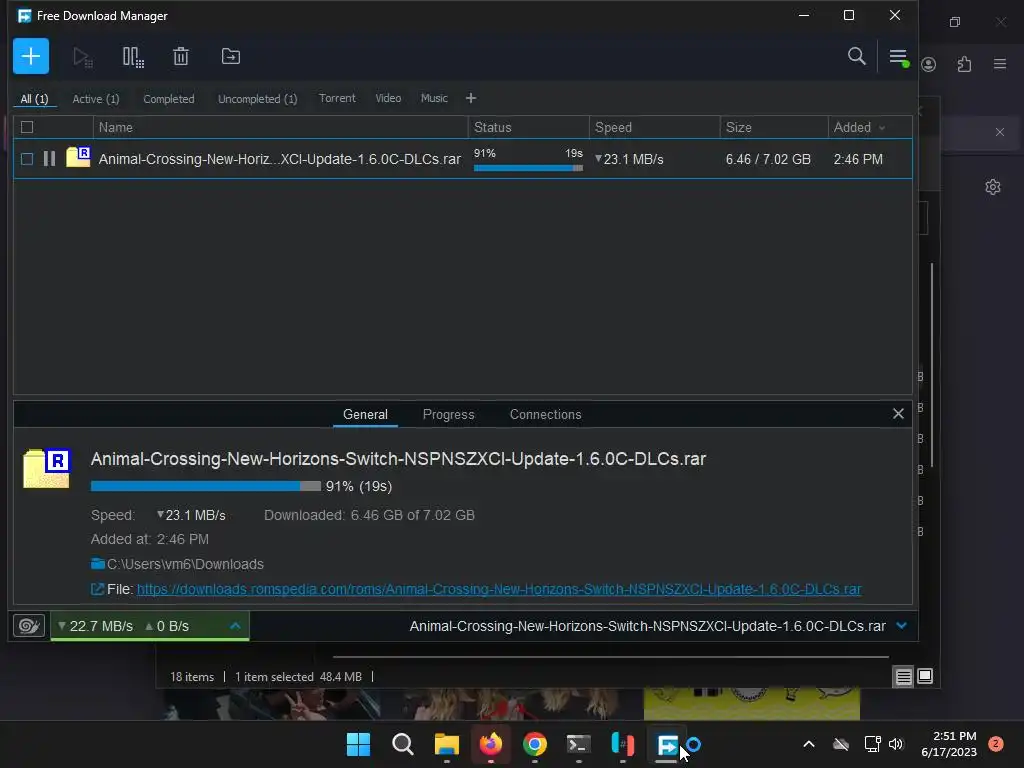Open the Switch emulator taskbar icon

click(x=622, y=744)
